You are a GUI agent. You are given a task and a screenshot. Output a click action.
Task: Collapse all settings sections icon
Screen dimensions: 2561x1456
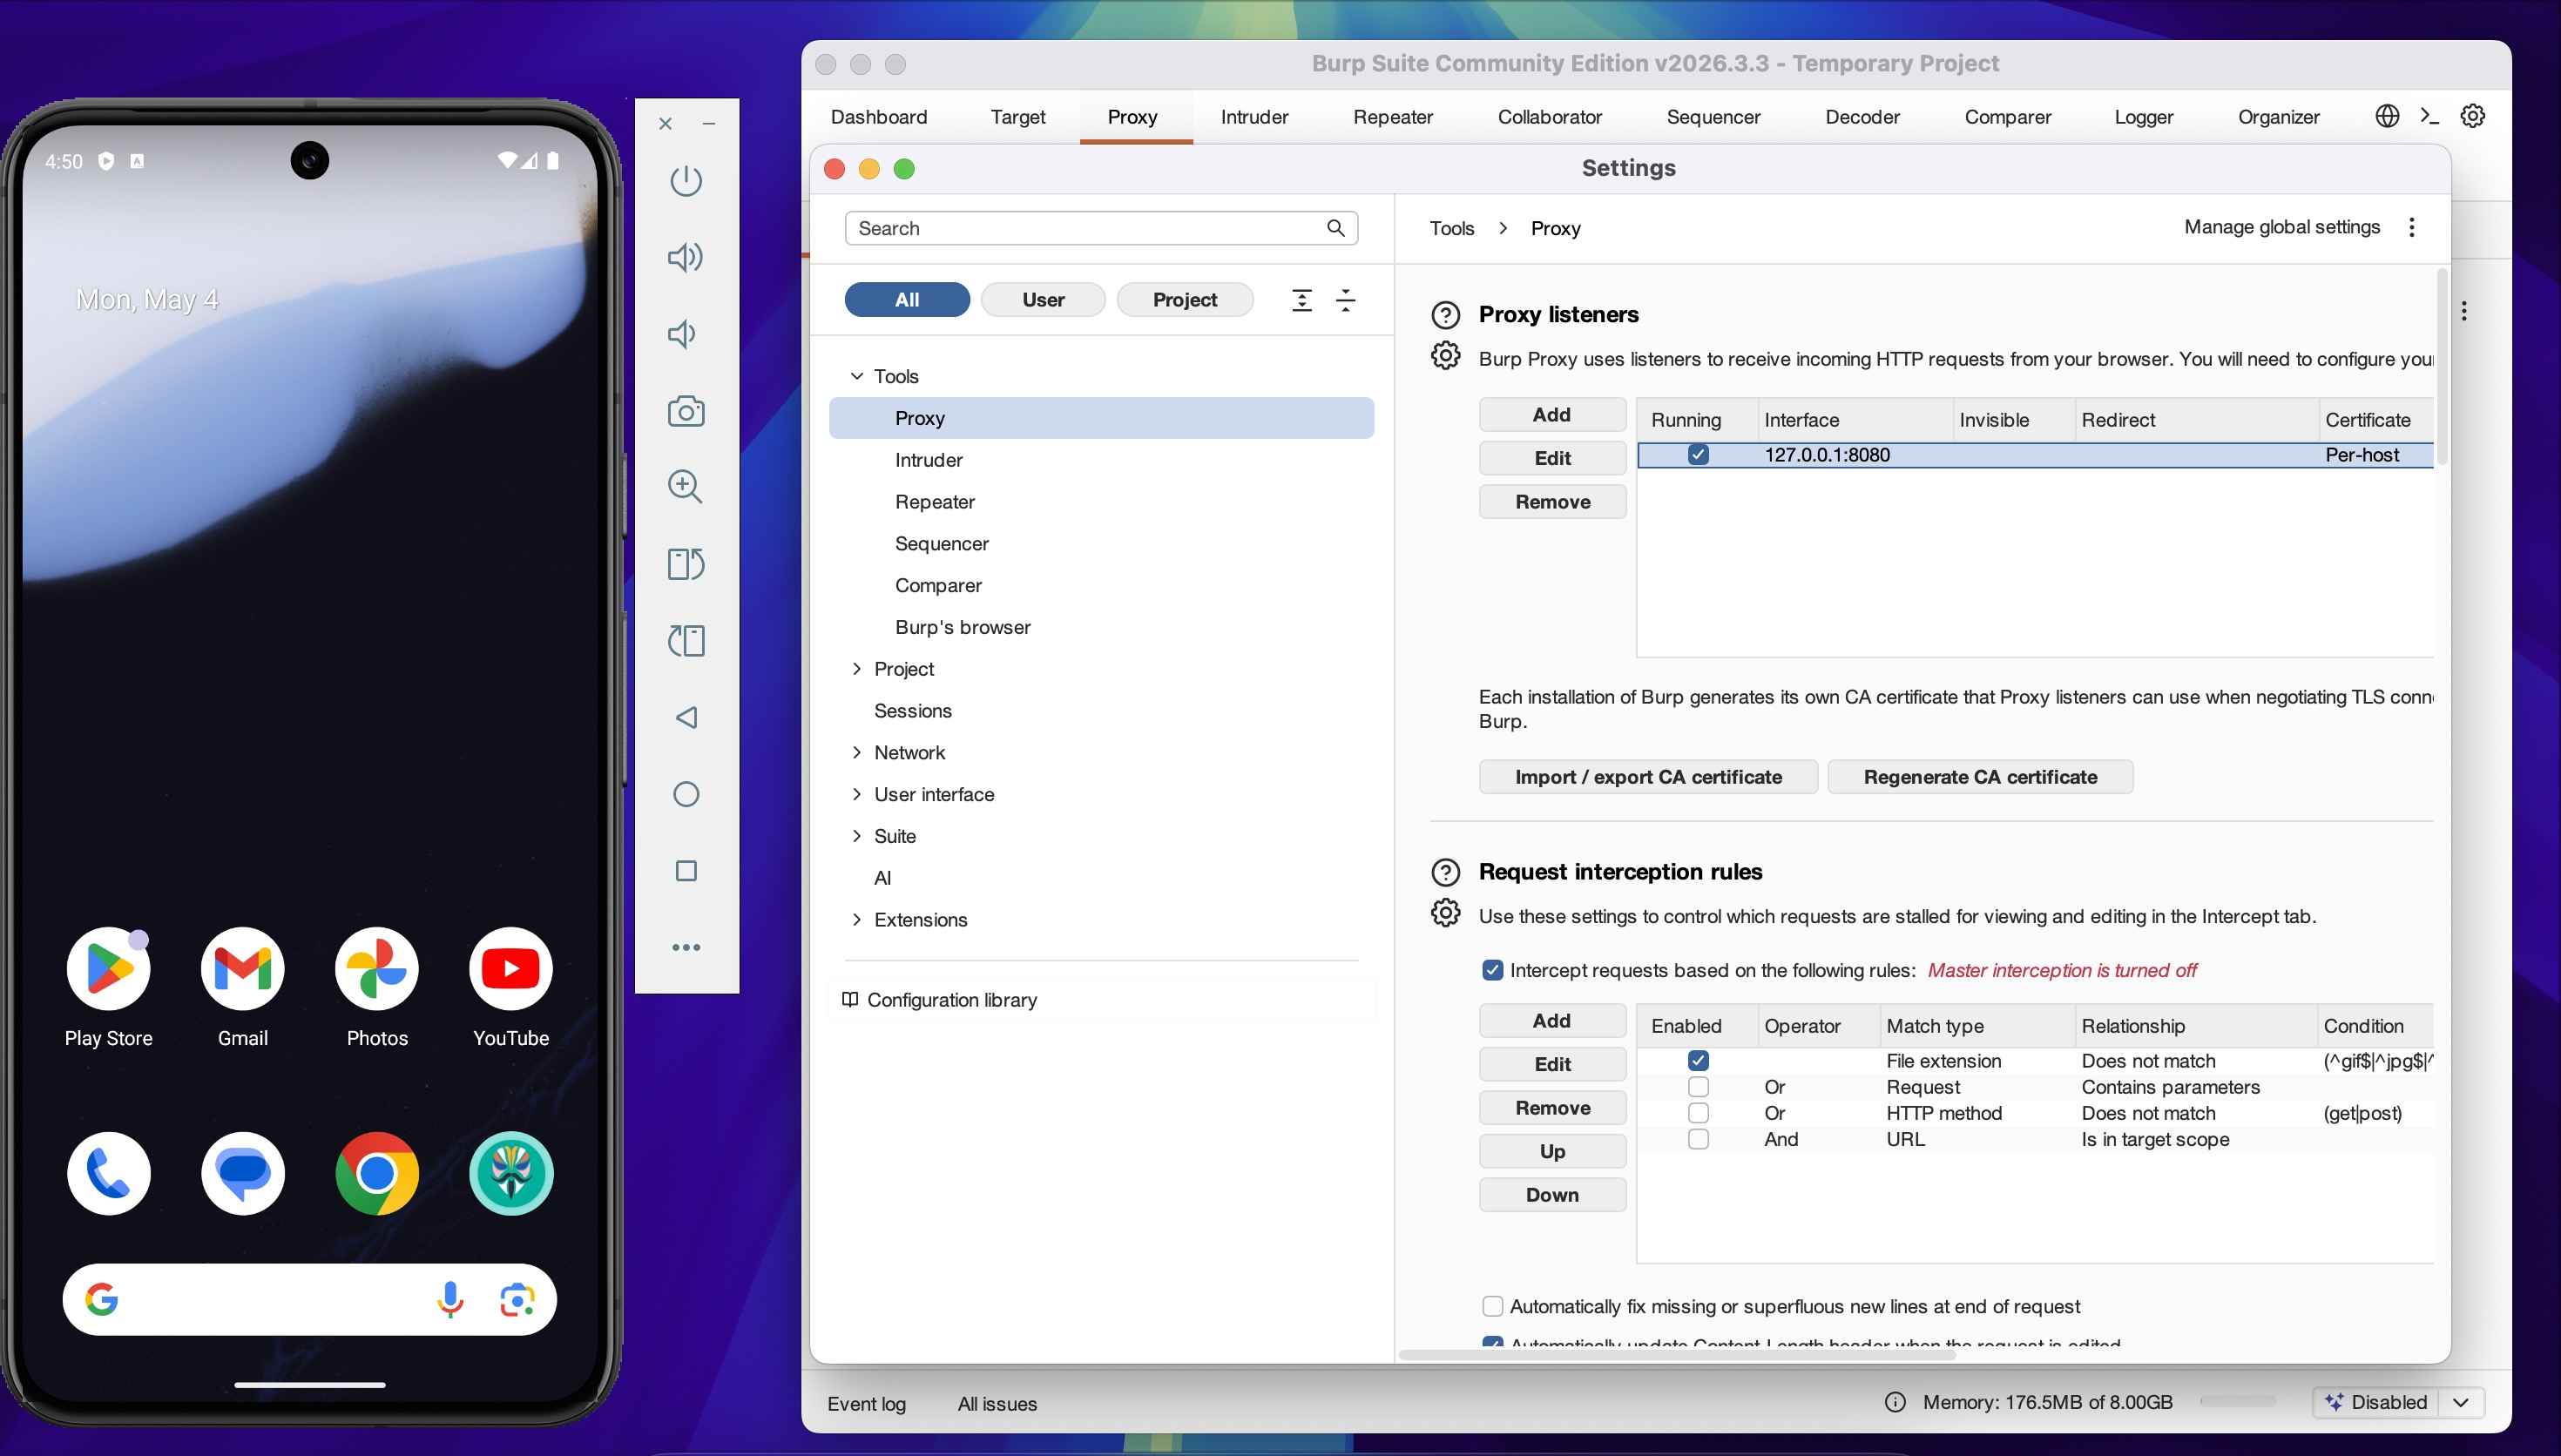(x=1346, y=300)
